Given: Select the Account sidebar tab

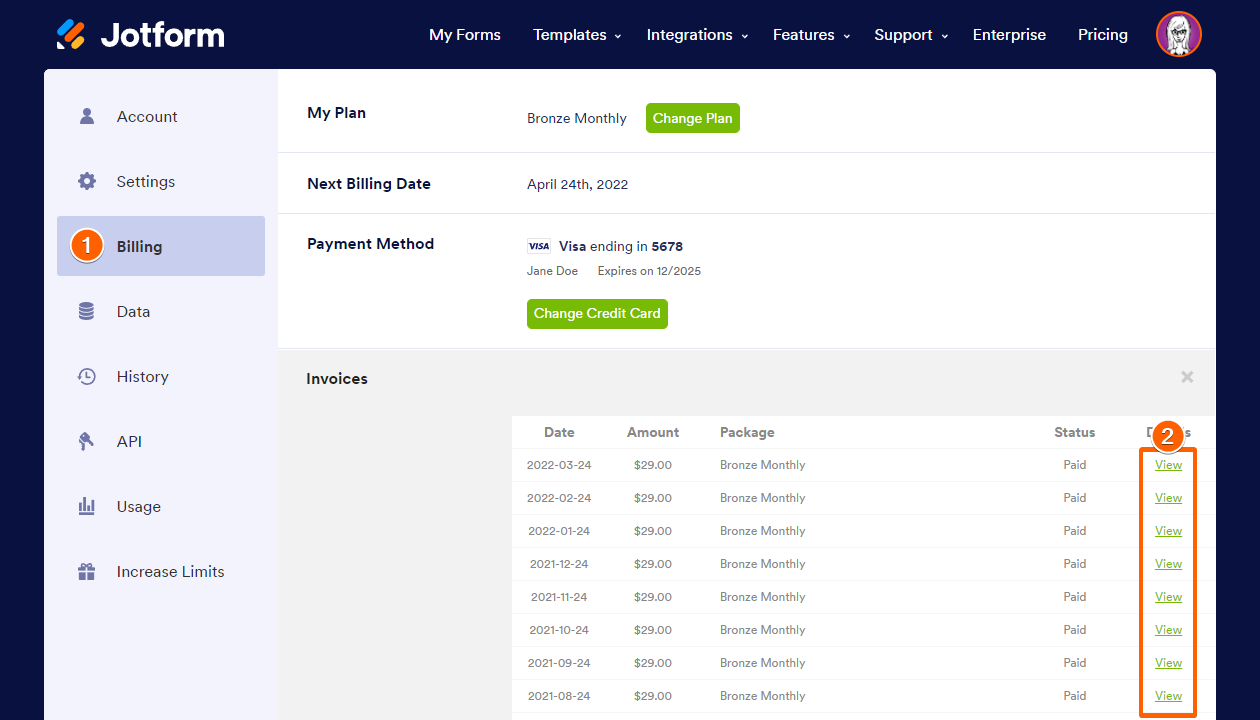Looking at the screenshot, I should 161,116.
